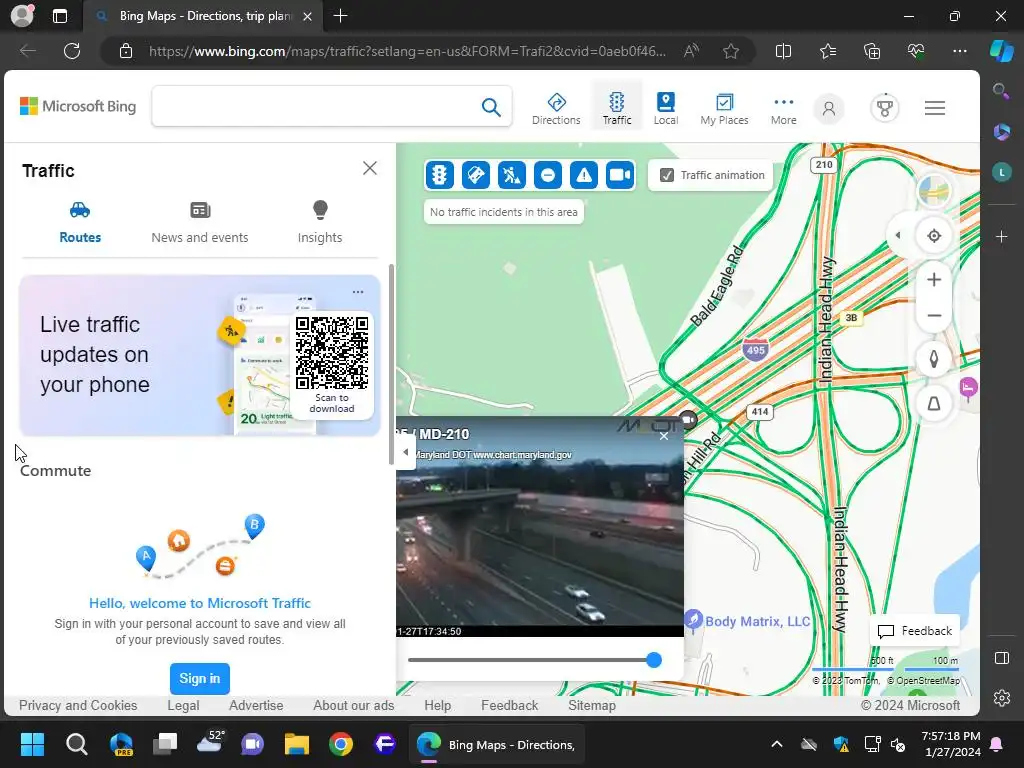Toggle the road construction incidents filter
This screenshot has height=768, width=1024.
click(511, 175)
